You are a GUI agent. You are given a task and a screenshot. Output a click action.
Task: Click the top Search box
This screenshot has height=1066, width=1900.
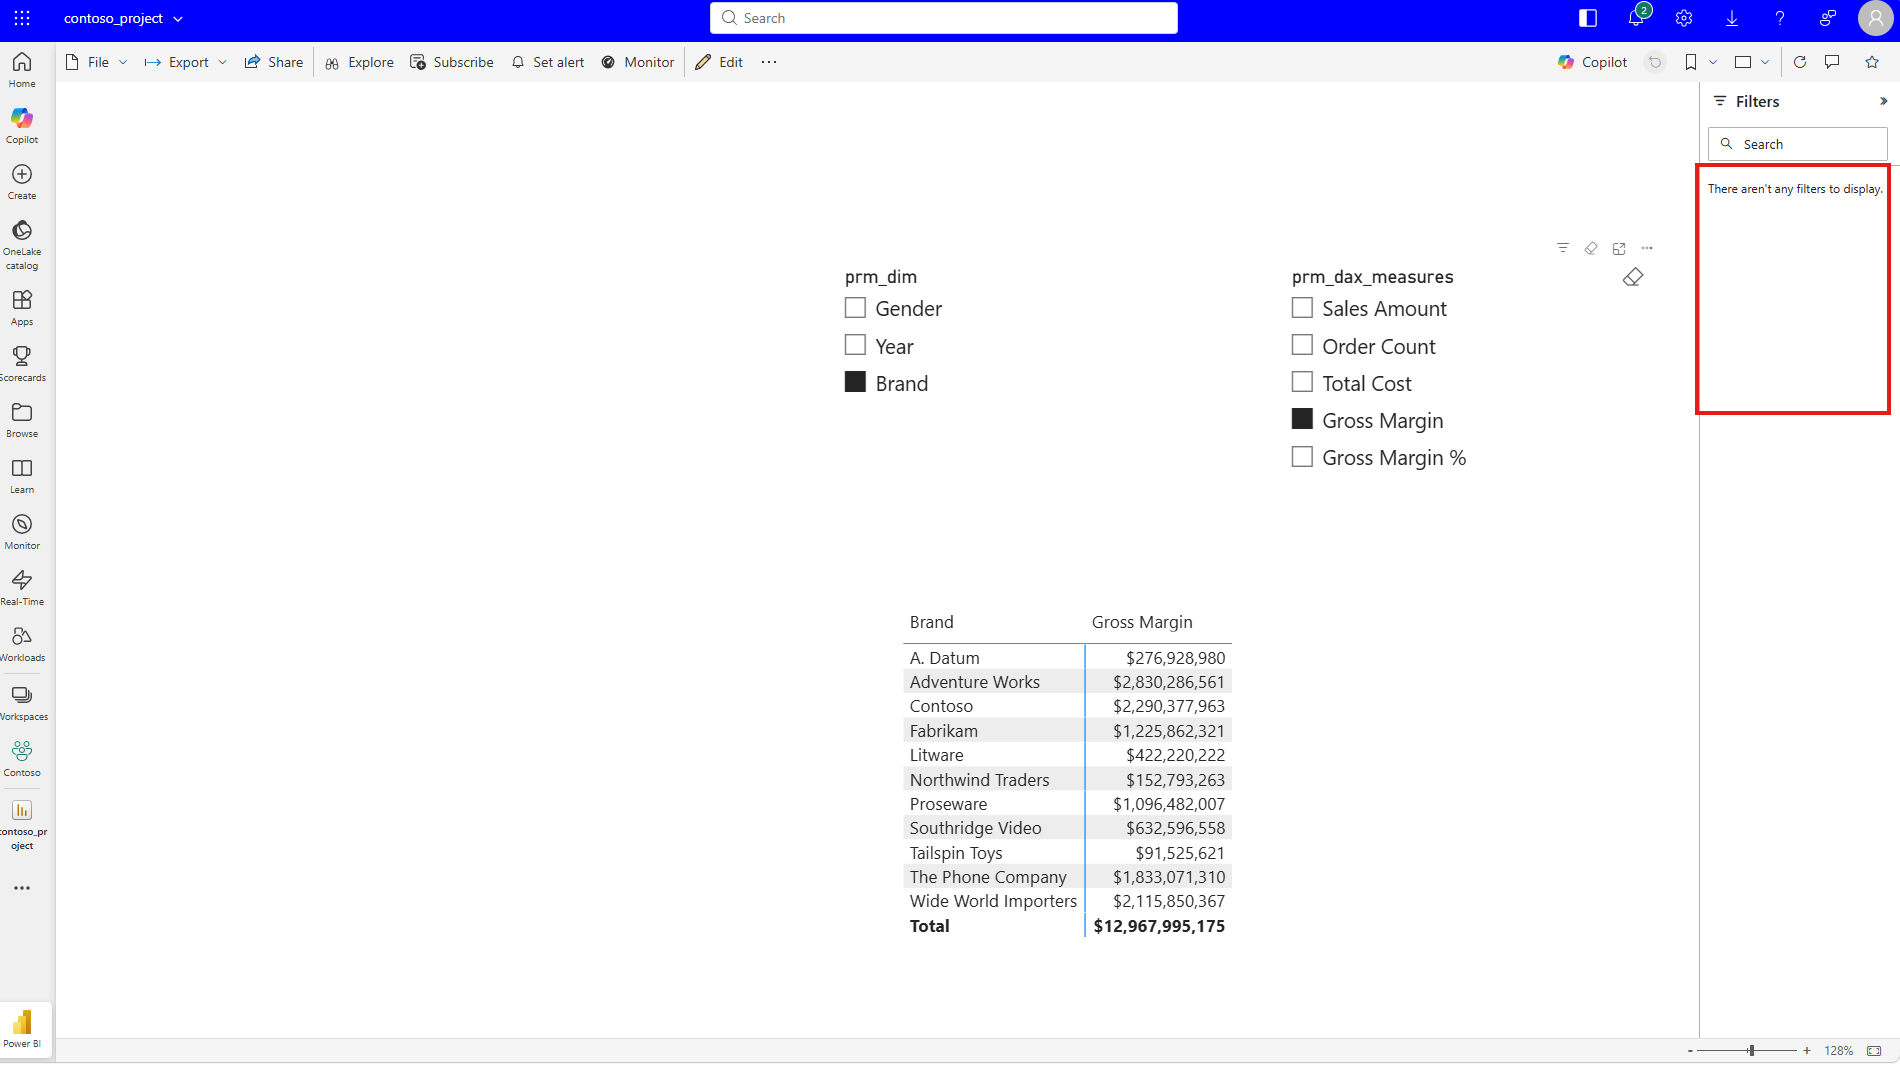coord(944,18)
